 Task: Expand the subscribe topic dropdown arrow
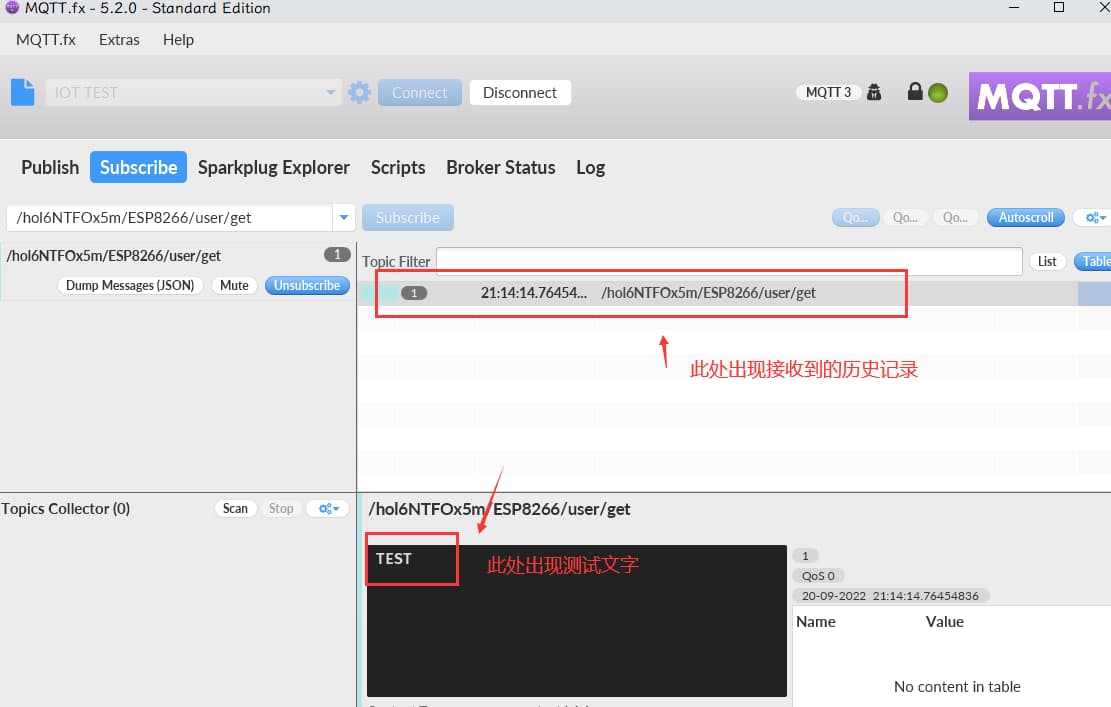[344, 217]
